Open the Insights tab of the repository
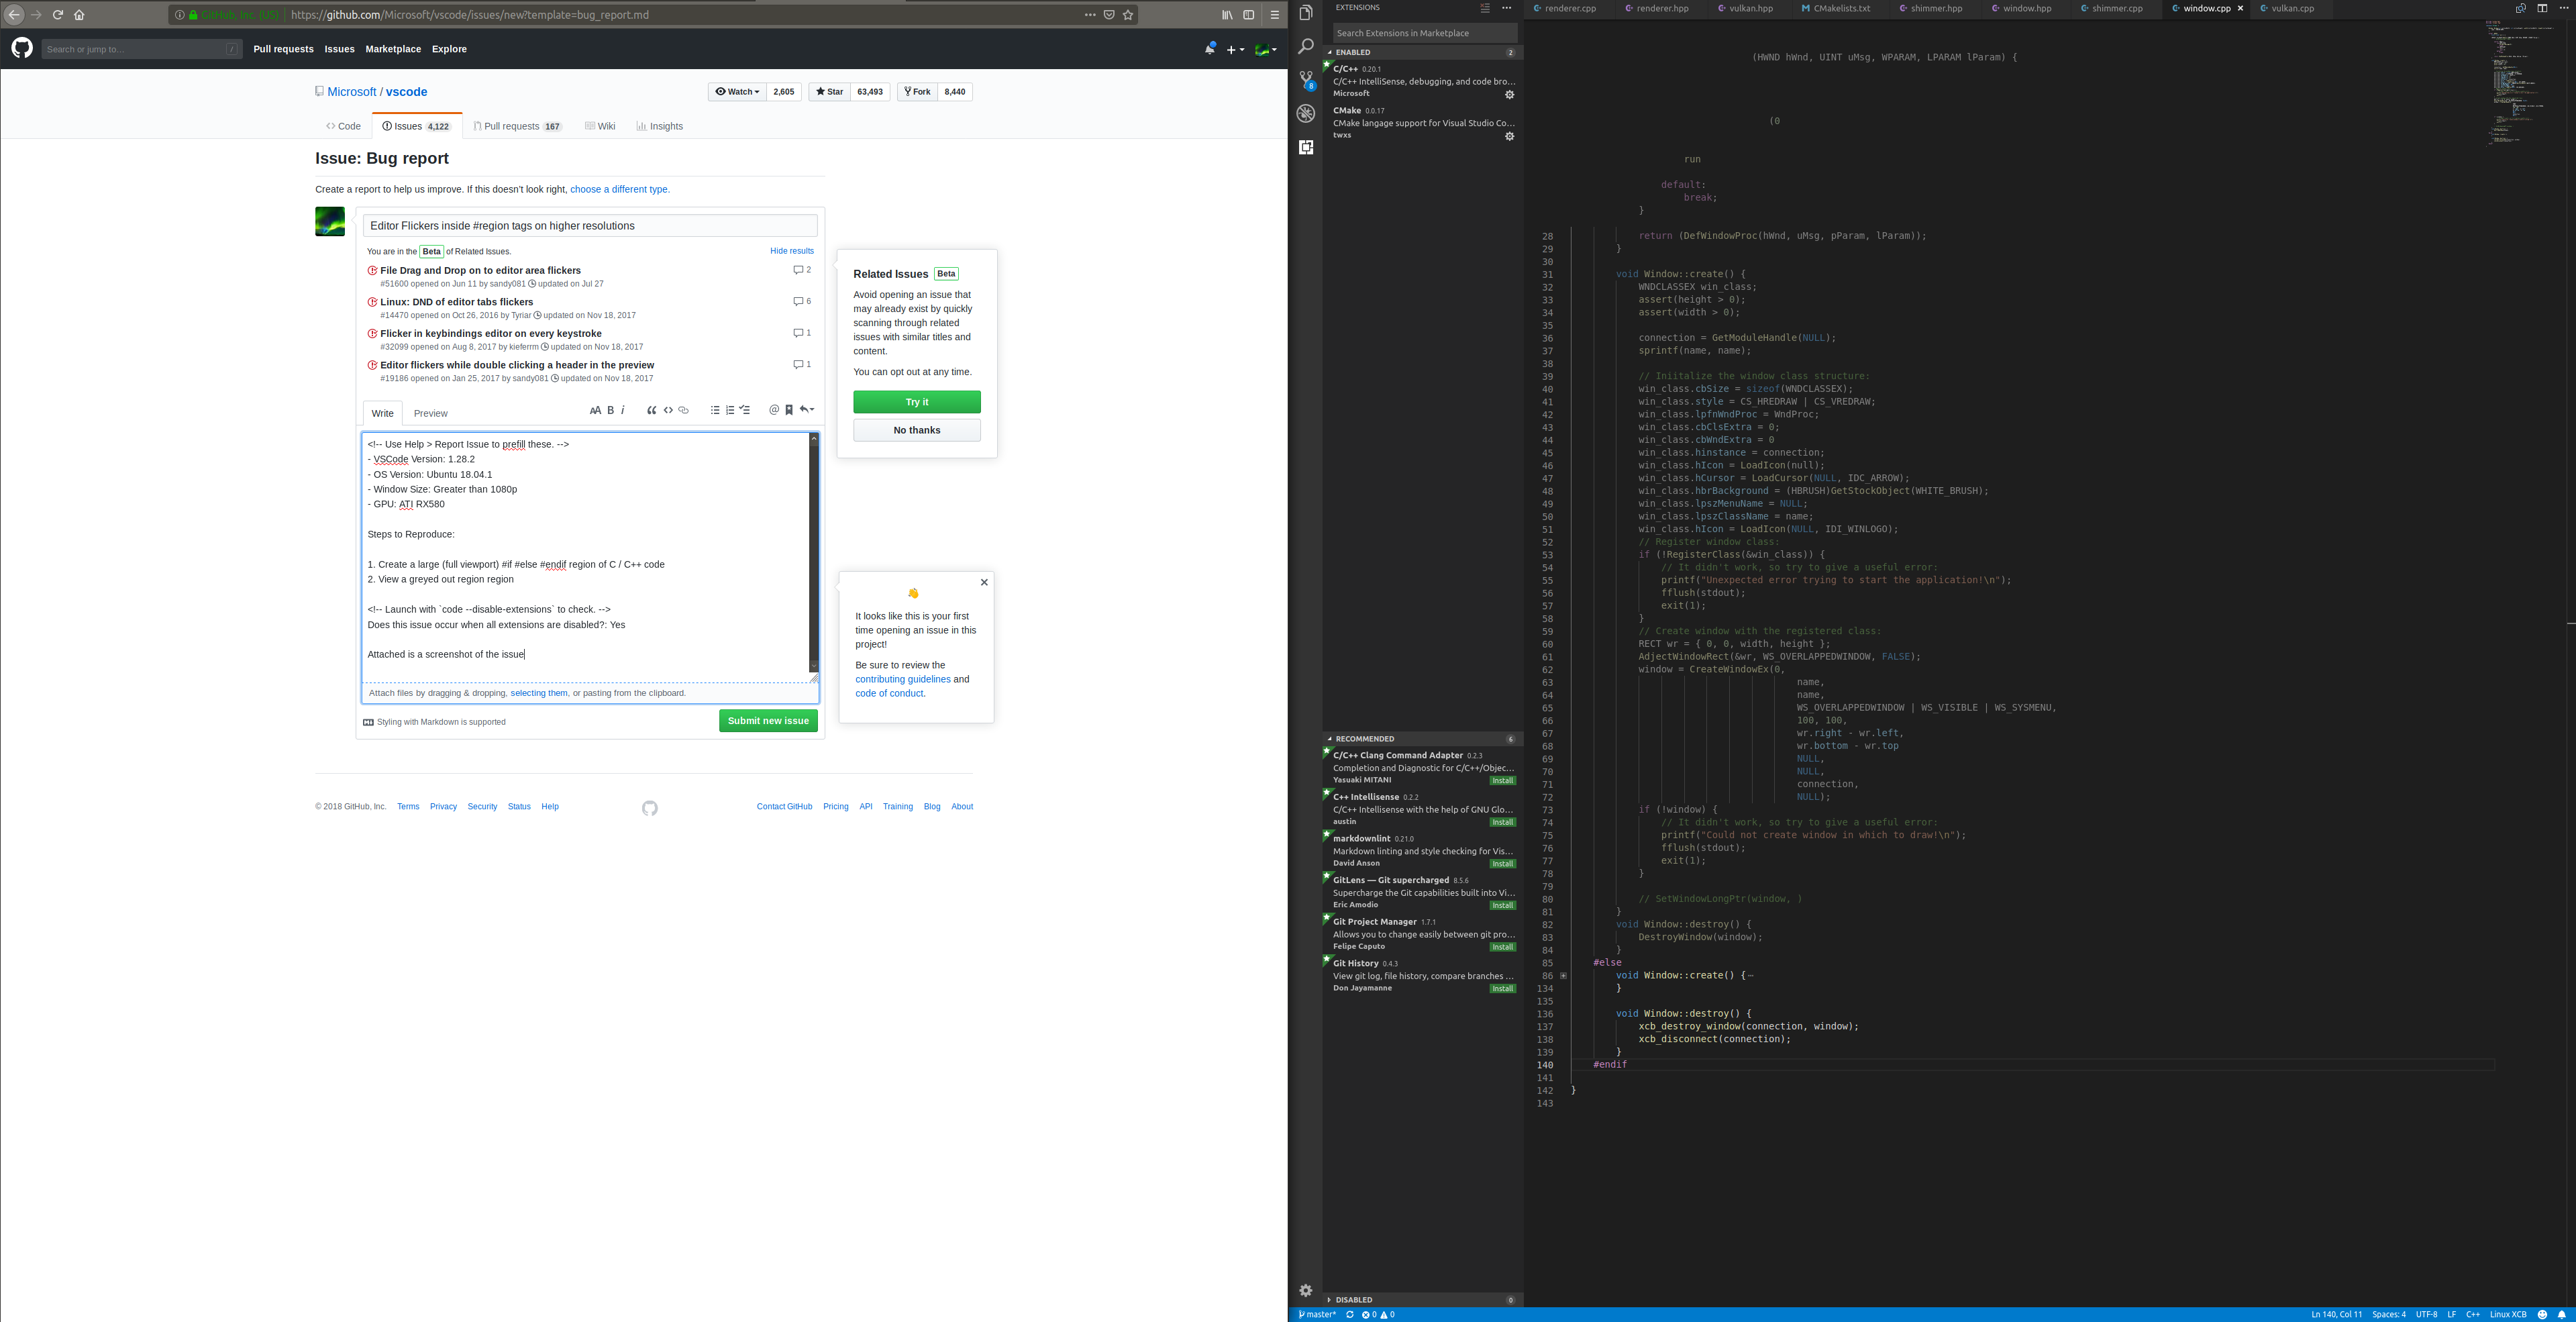The height and width of the screenshot is (1322, 2576). tap(660, 126)
